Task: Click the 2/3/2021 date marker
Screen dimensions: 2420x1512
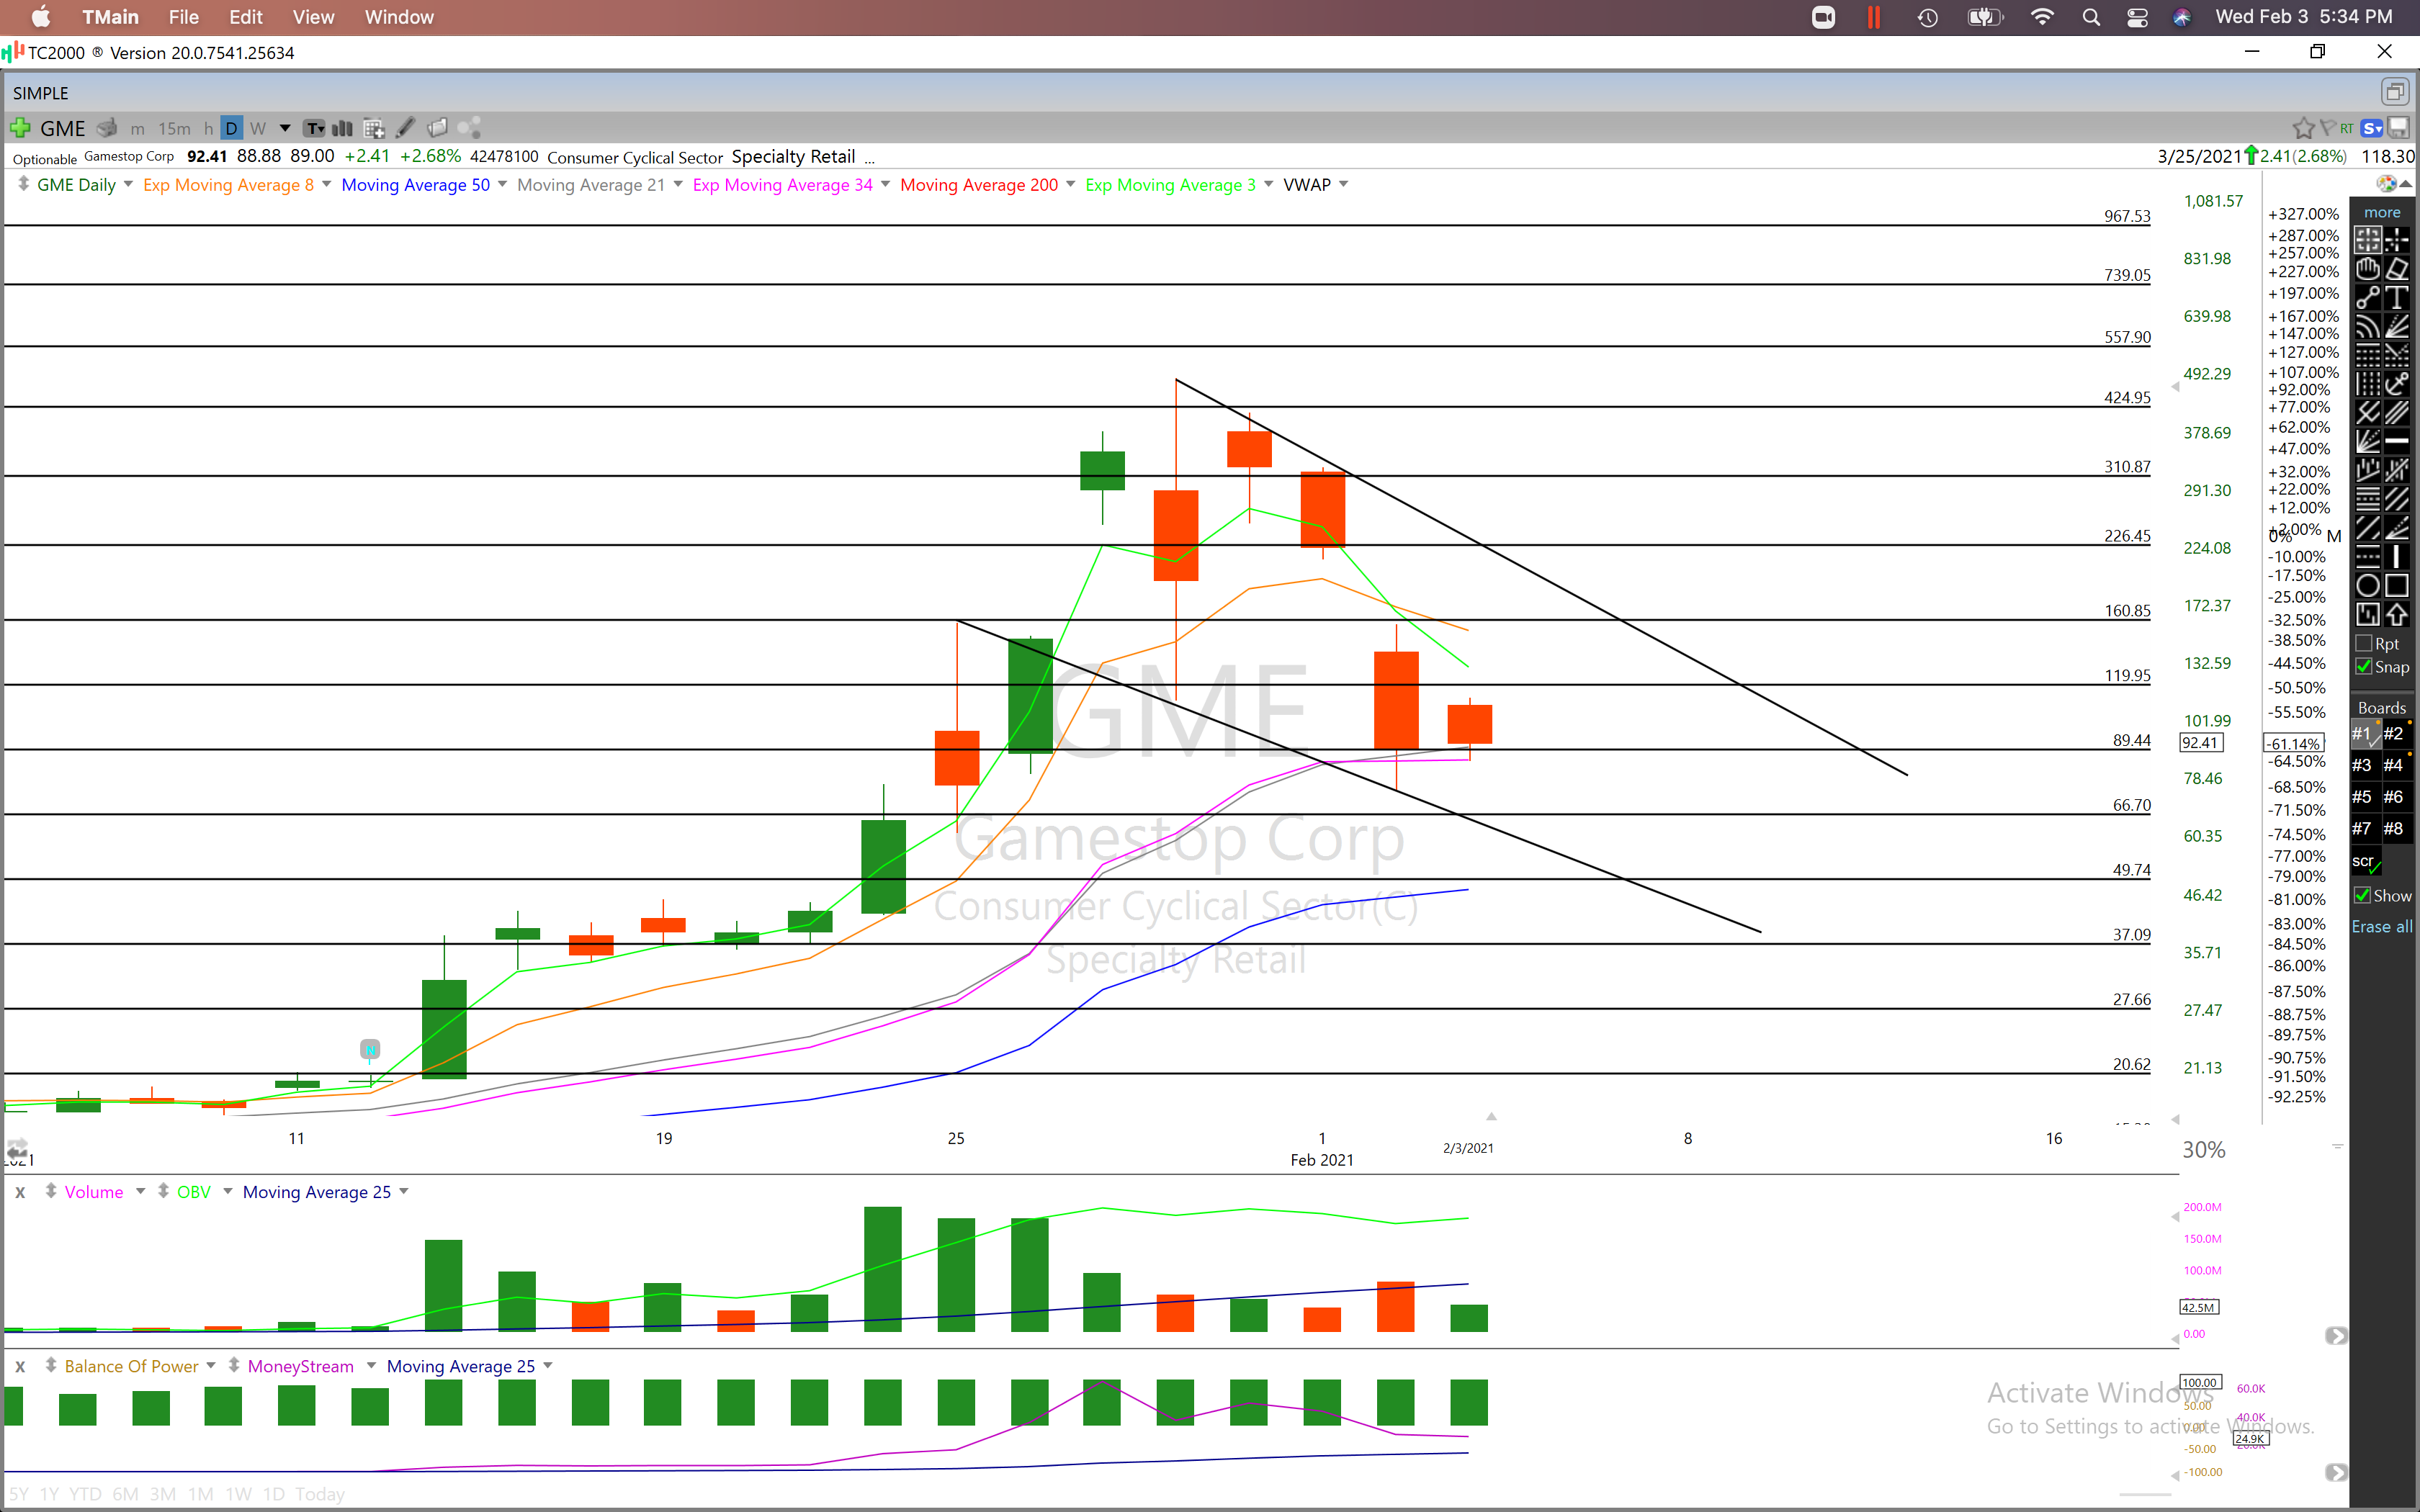Action: point(1468,1147)
